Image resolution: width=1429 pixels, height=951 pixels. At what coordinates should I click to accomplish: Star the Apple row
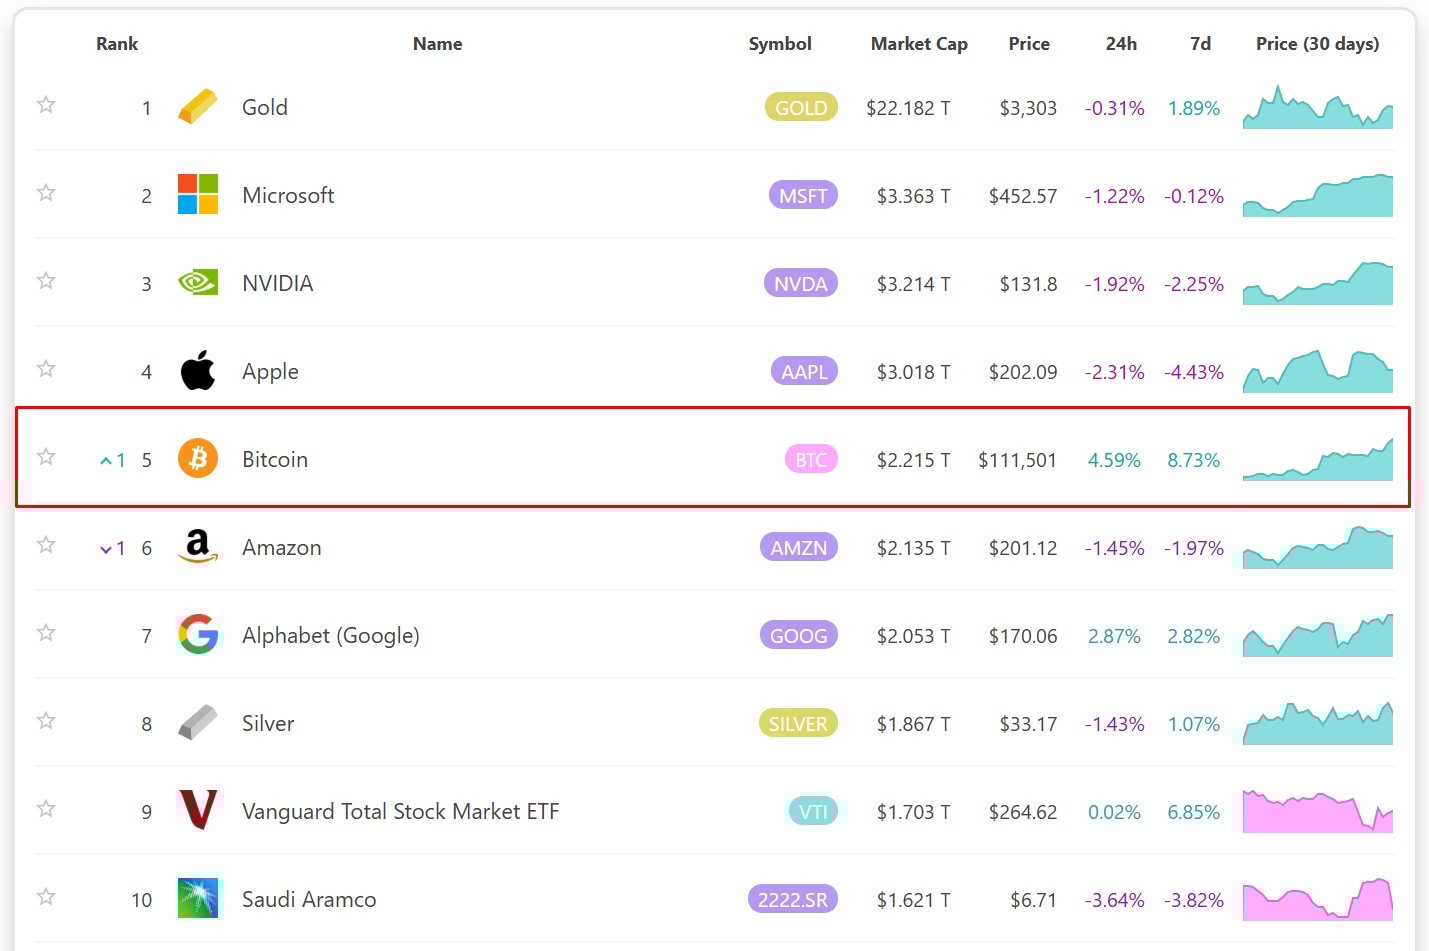46,368
